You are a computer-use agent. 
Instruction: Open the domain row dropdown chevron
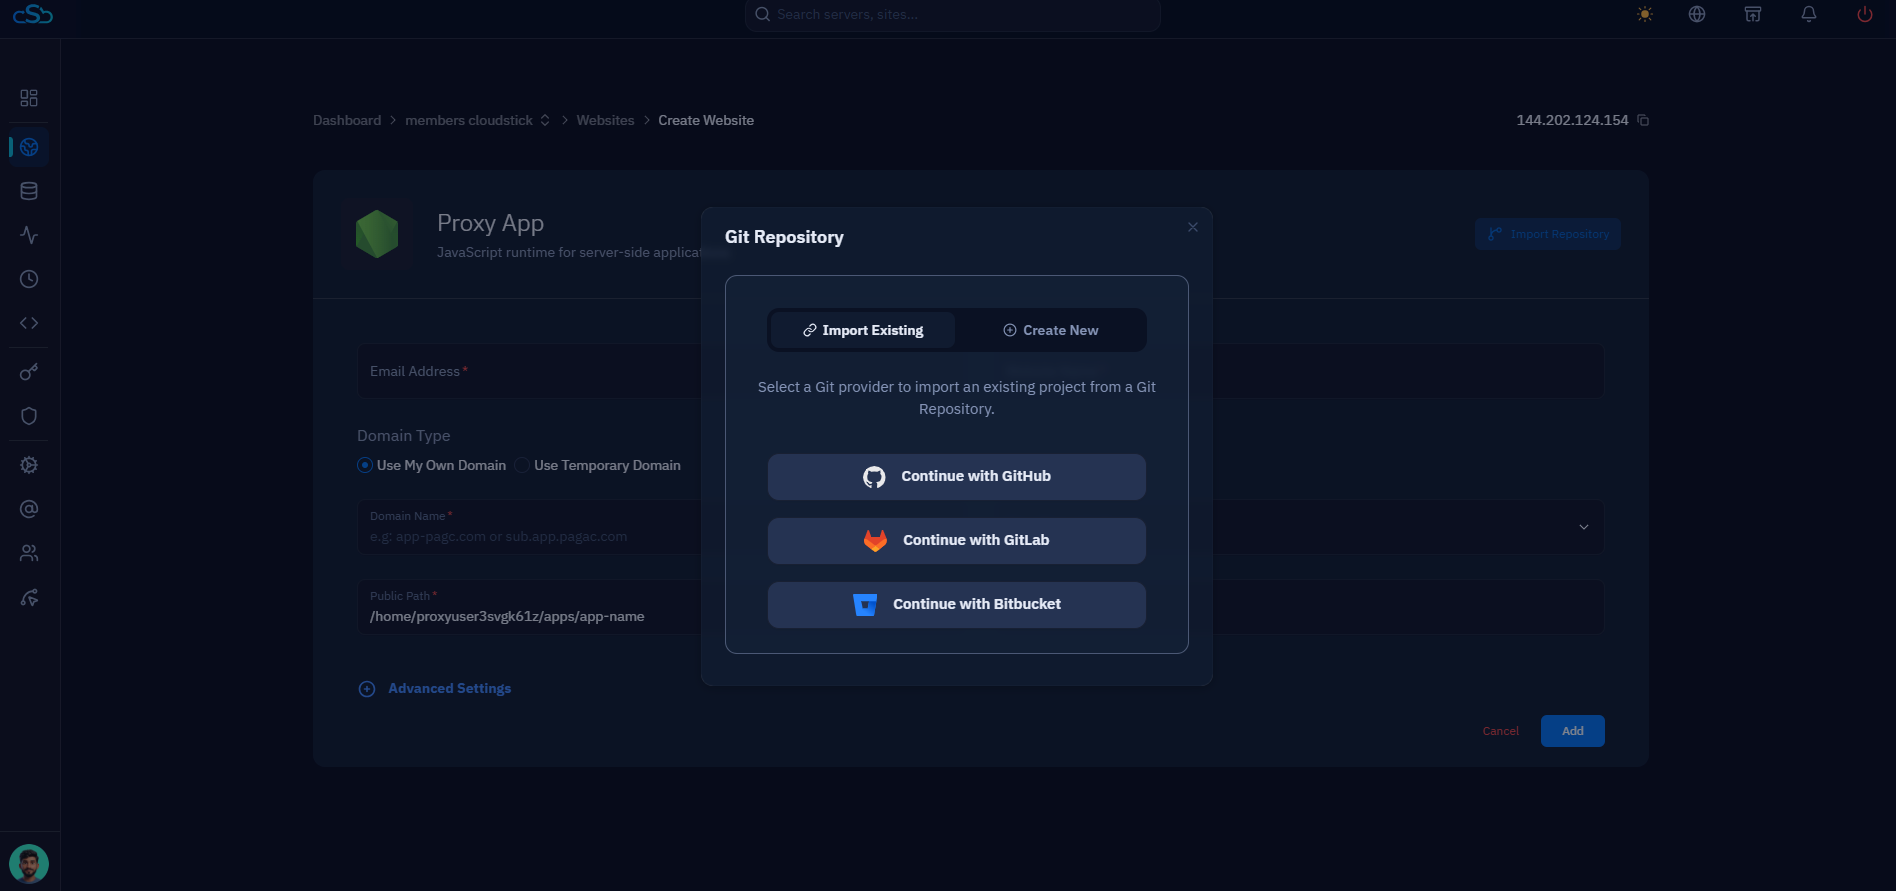click(x=1584, y=527)
